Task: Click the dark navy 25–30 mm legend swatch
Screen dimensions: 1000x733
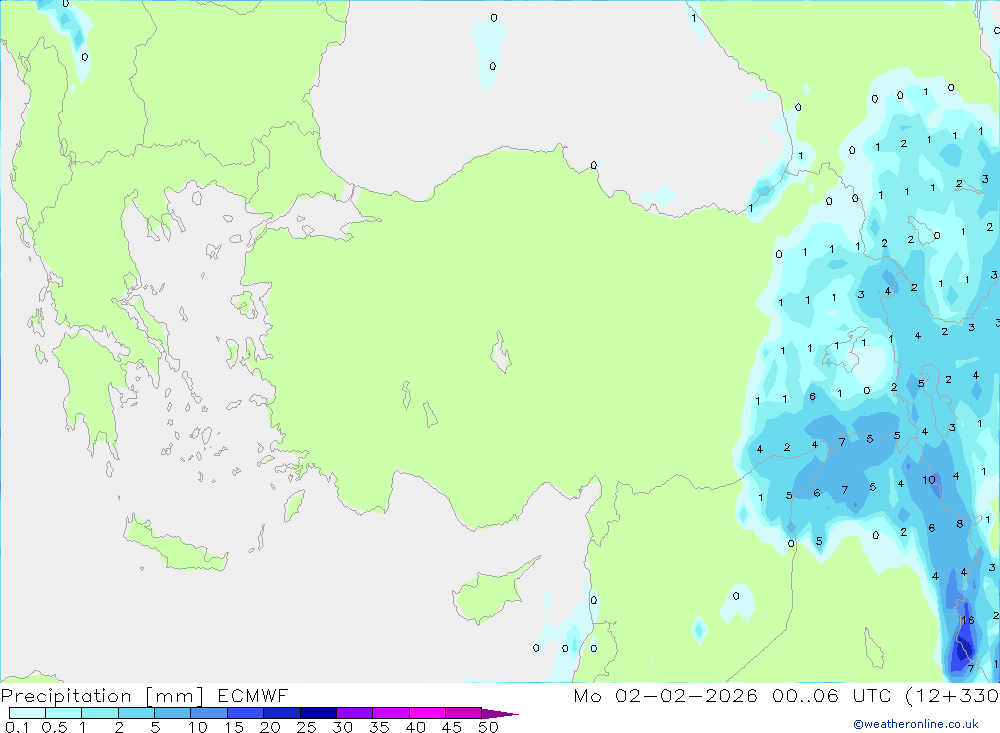Action: pyautogui.click(x=317, y=713)
